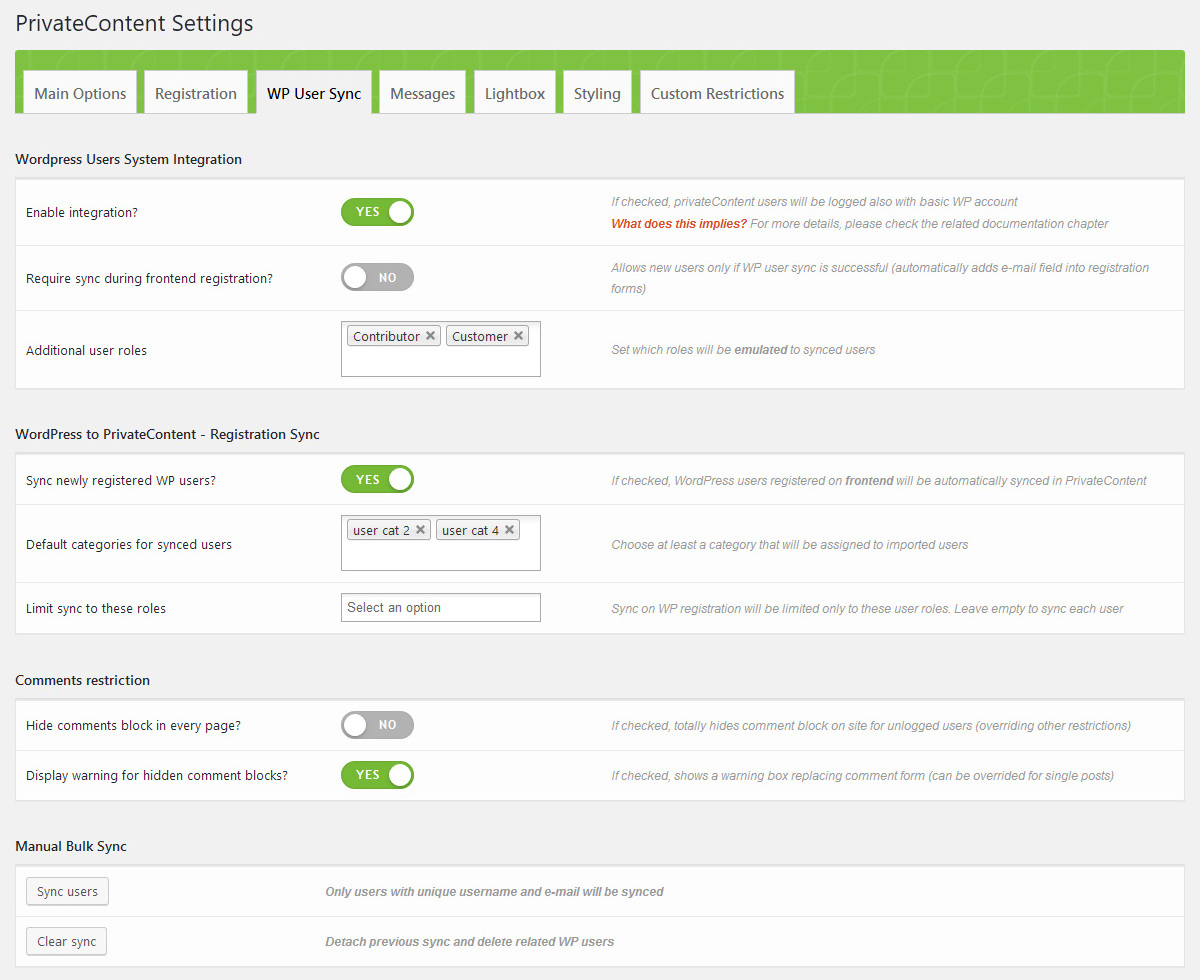Click the 'user cat 4' tag label
This screenshot has height=980, width=1200.
[x=470, y=530]
